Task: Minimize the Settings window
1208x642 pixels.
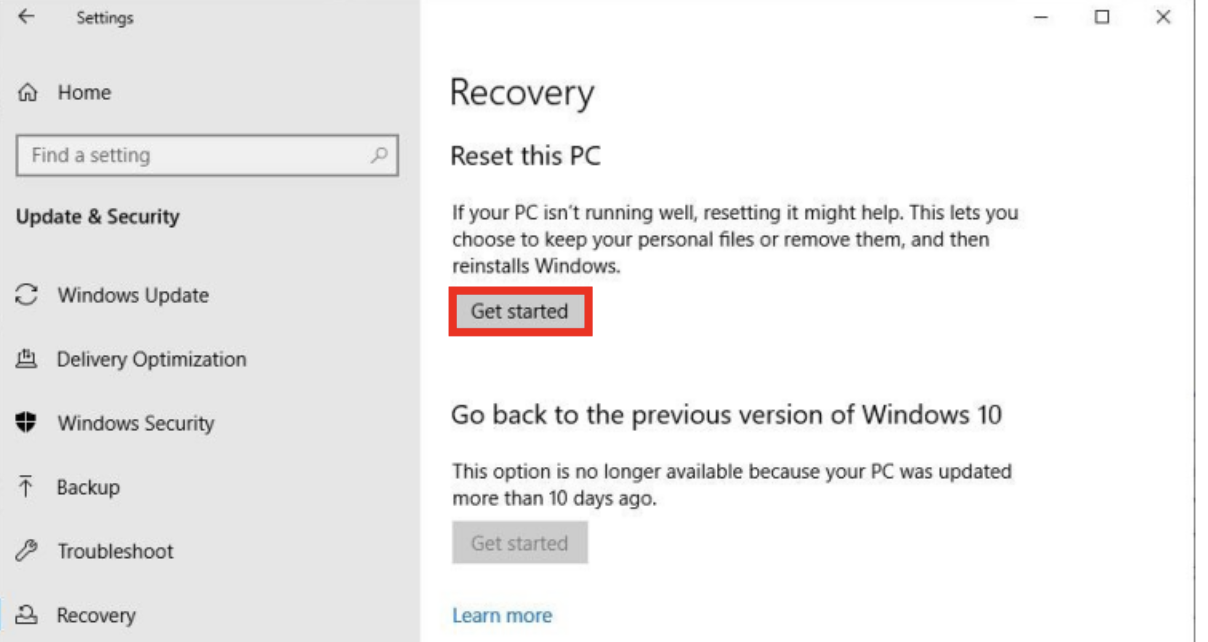Action: pyautogui.click(x=1040, y=17)
